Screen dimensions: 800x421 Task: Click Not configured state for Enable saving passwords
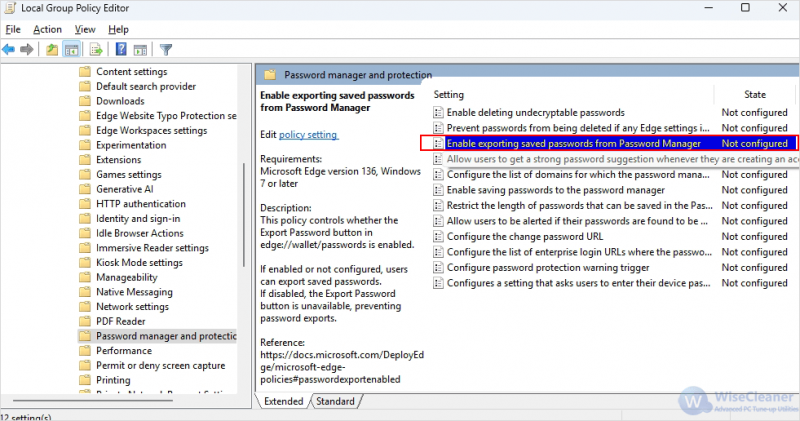click(x=755, y=190)
